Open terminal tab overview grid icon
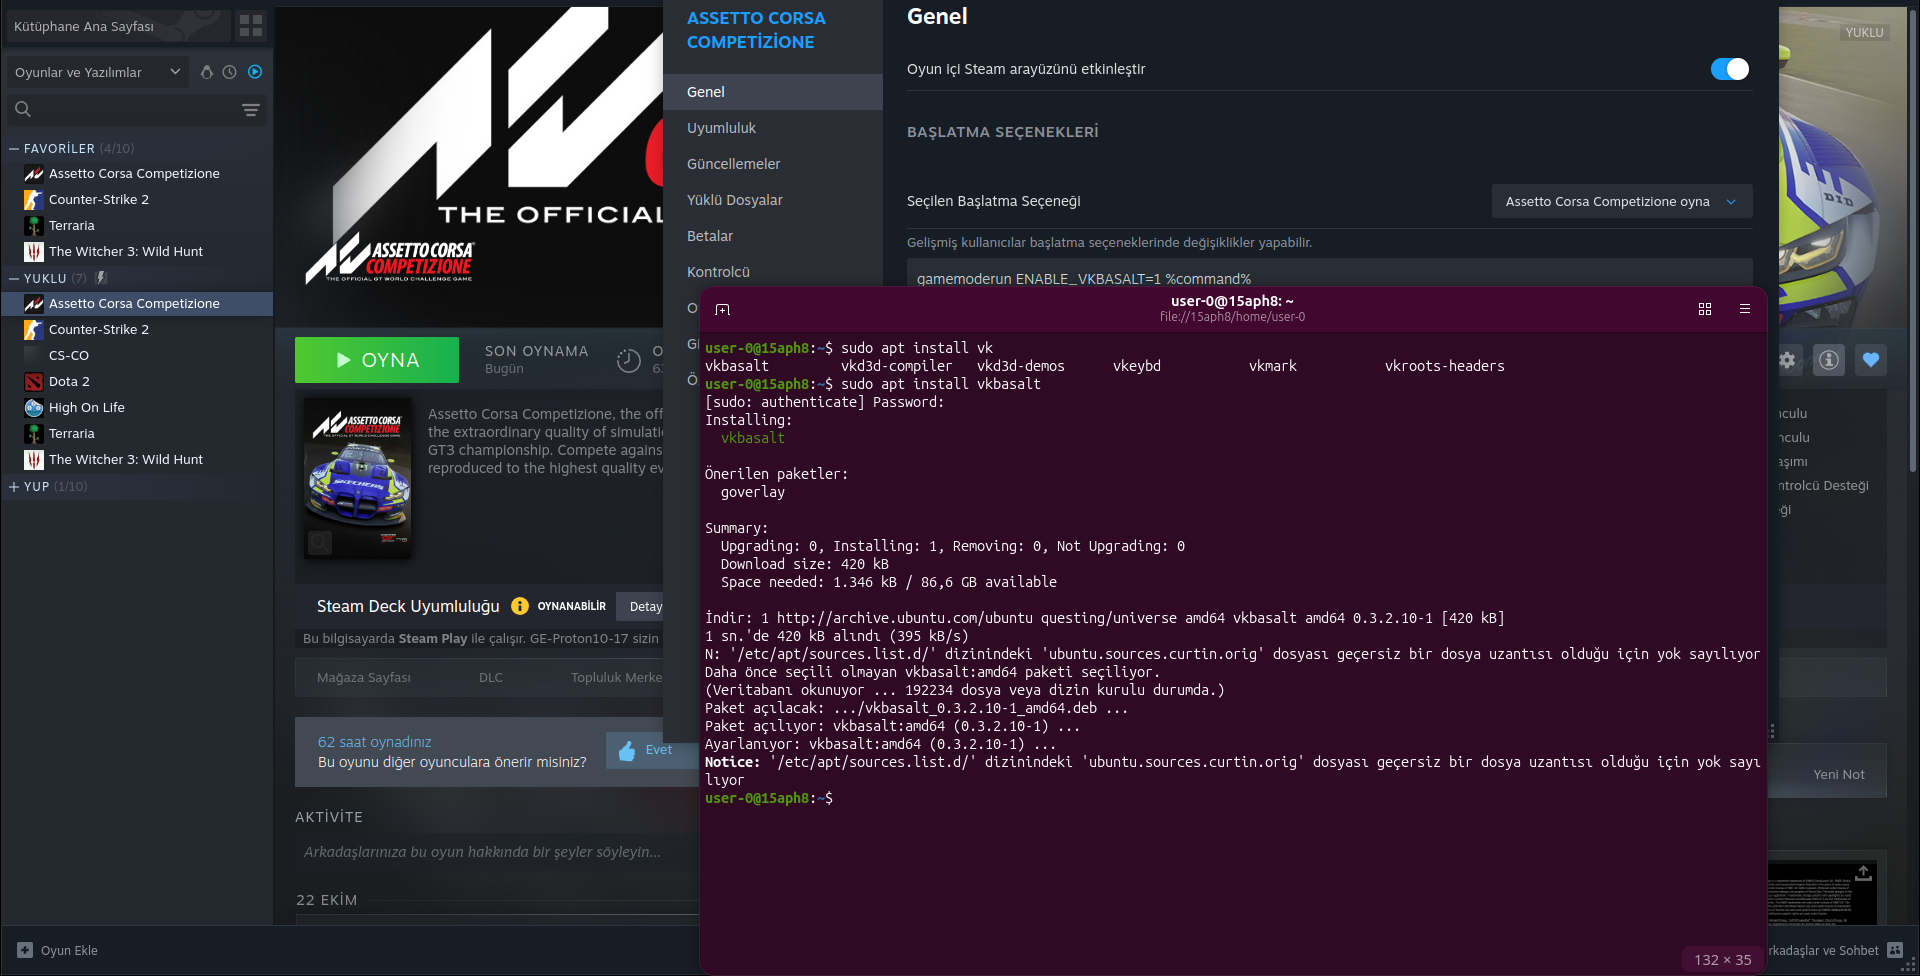 click(1705, 309)
